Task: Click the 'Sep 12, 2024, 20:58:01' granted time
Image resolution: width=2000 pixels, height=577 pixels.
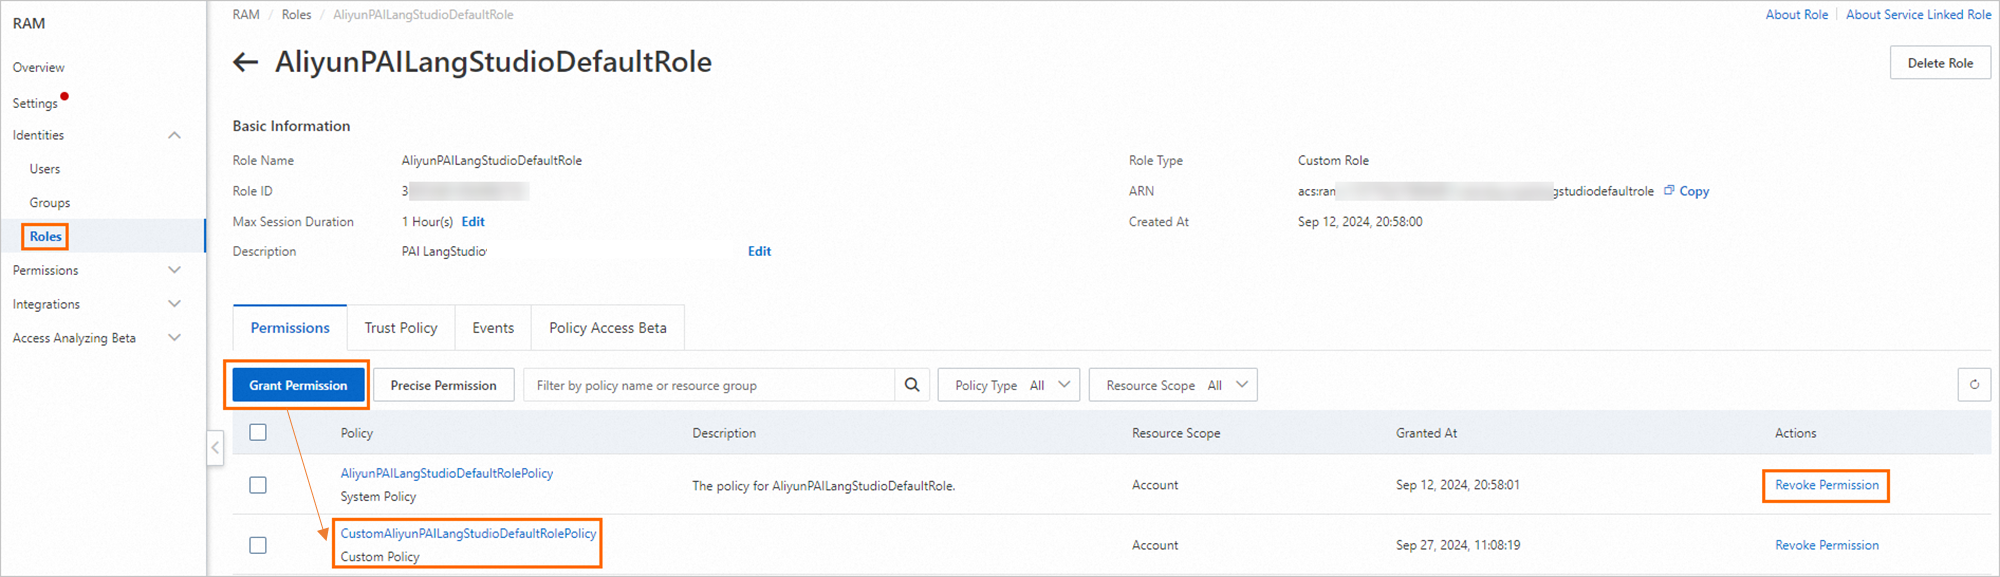Action: coord(1458,485)
